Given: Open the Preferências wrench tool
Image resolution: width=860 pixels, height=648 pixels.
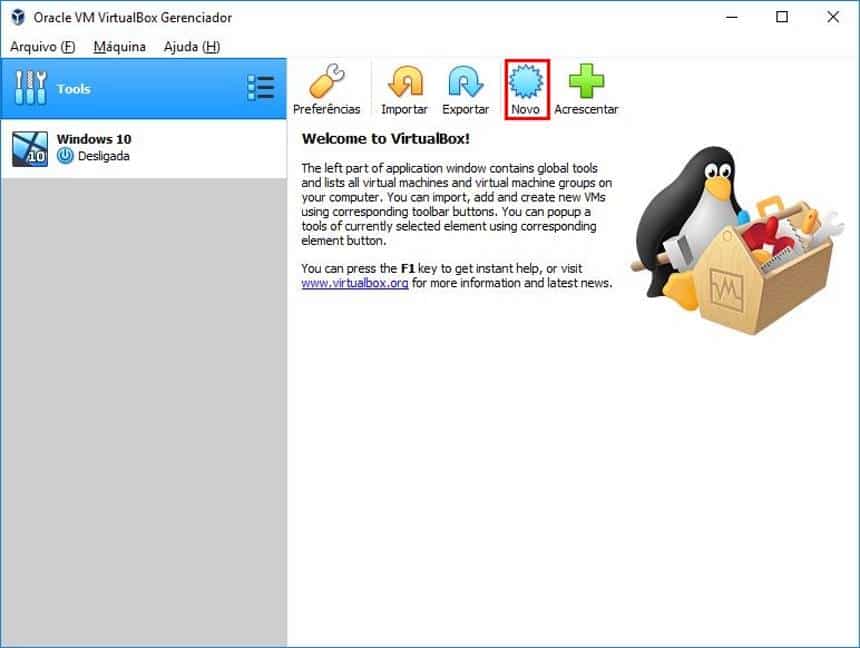Looking at the screenshot, I should (x=326, y=89).
